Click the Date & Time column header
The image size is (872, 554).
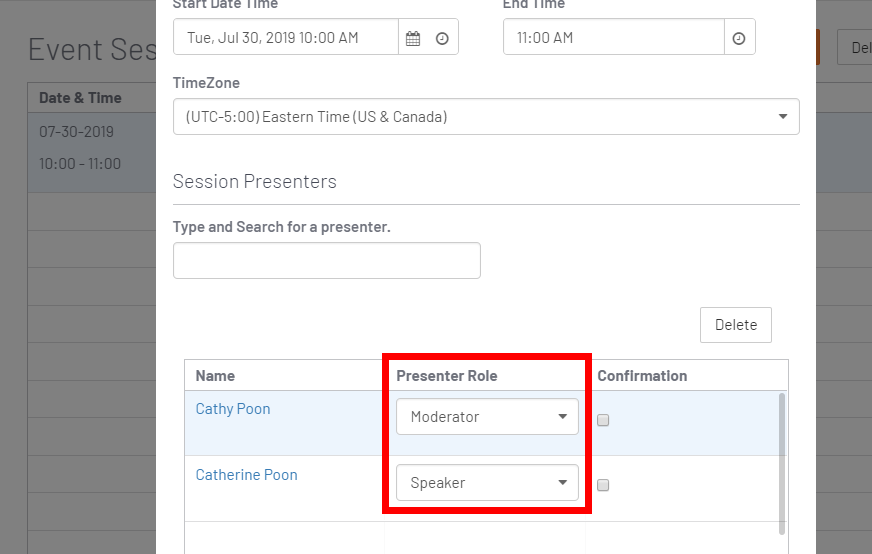tap(80, 98)
